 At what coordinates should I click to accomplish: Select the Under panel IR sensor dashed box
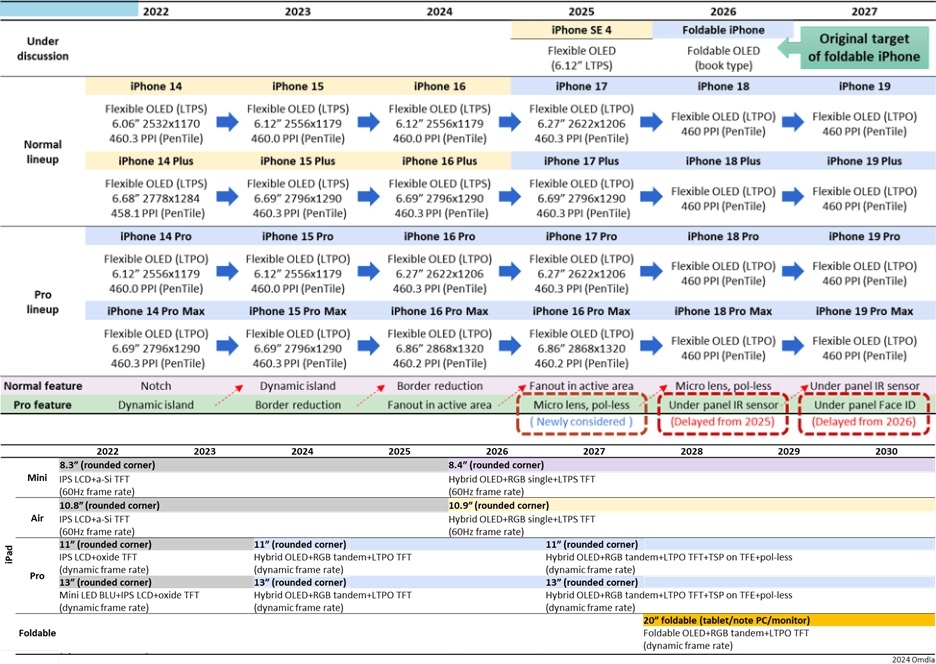[722, 413]
